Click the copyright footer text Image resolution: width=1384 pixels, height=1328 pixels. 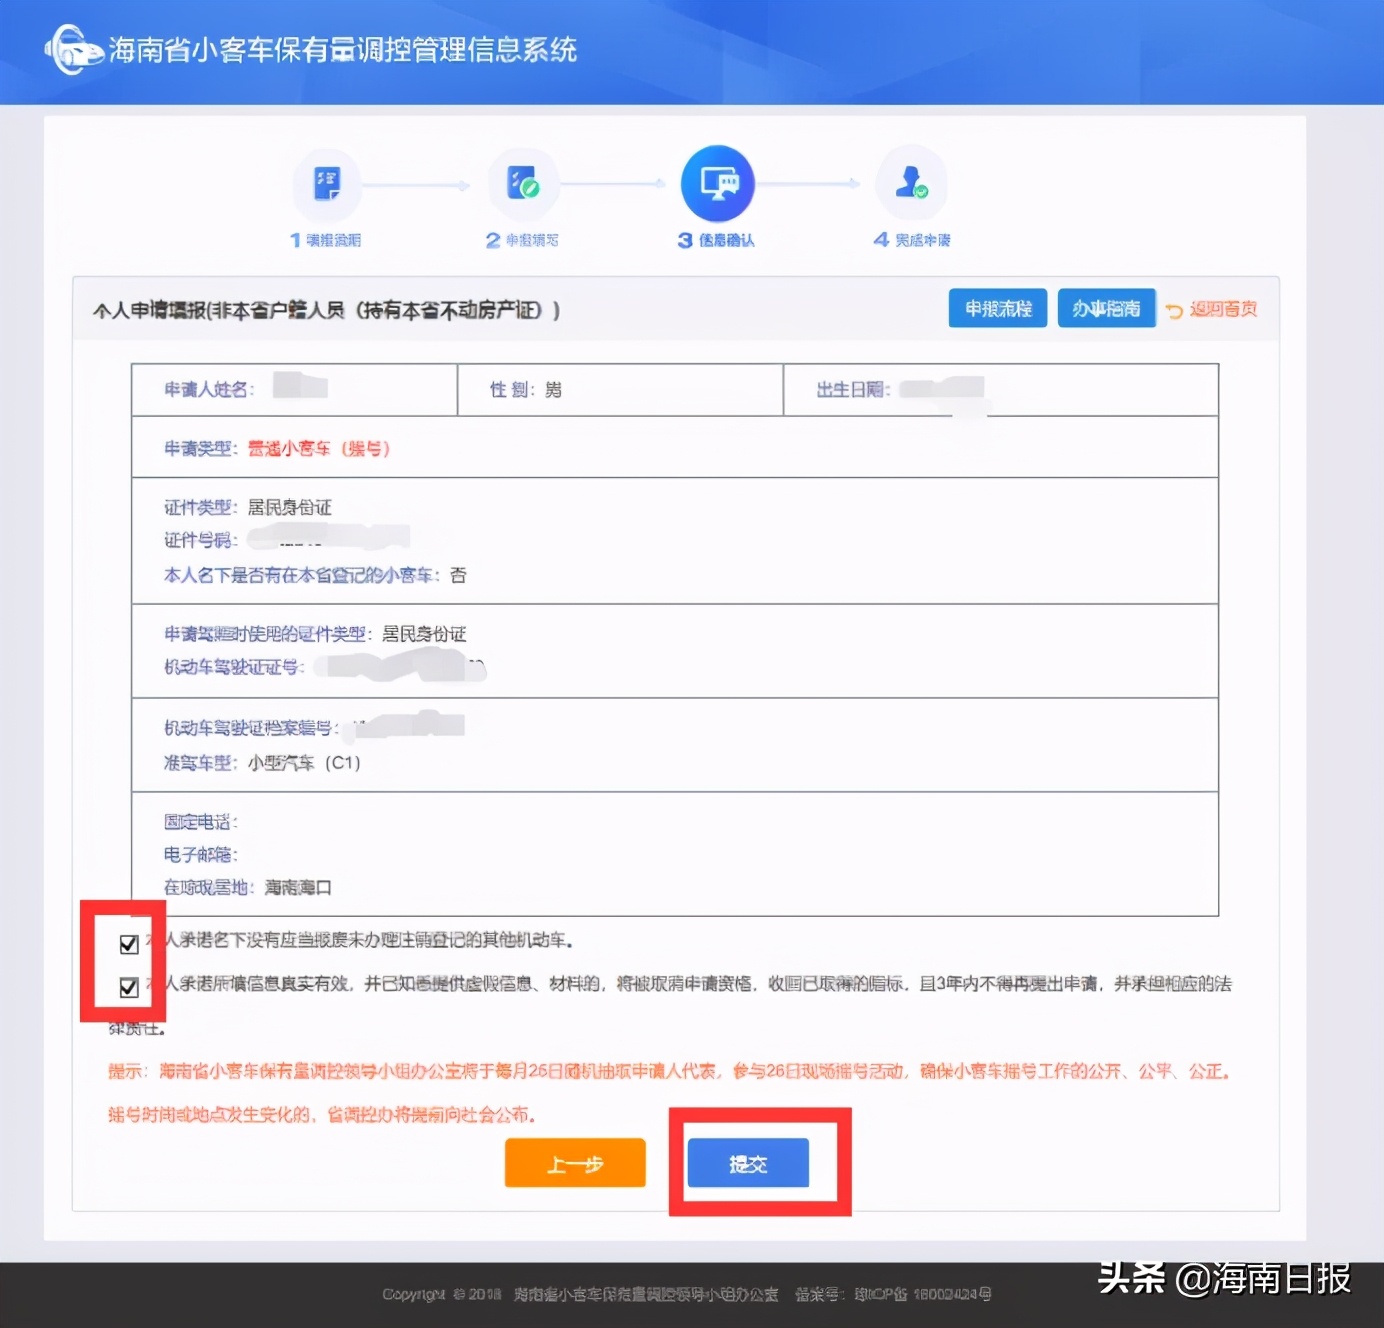click(687, 1295)
